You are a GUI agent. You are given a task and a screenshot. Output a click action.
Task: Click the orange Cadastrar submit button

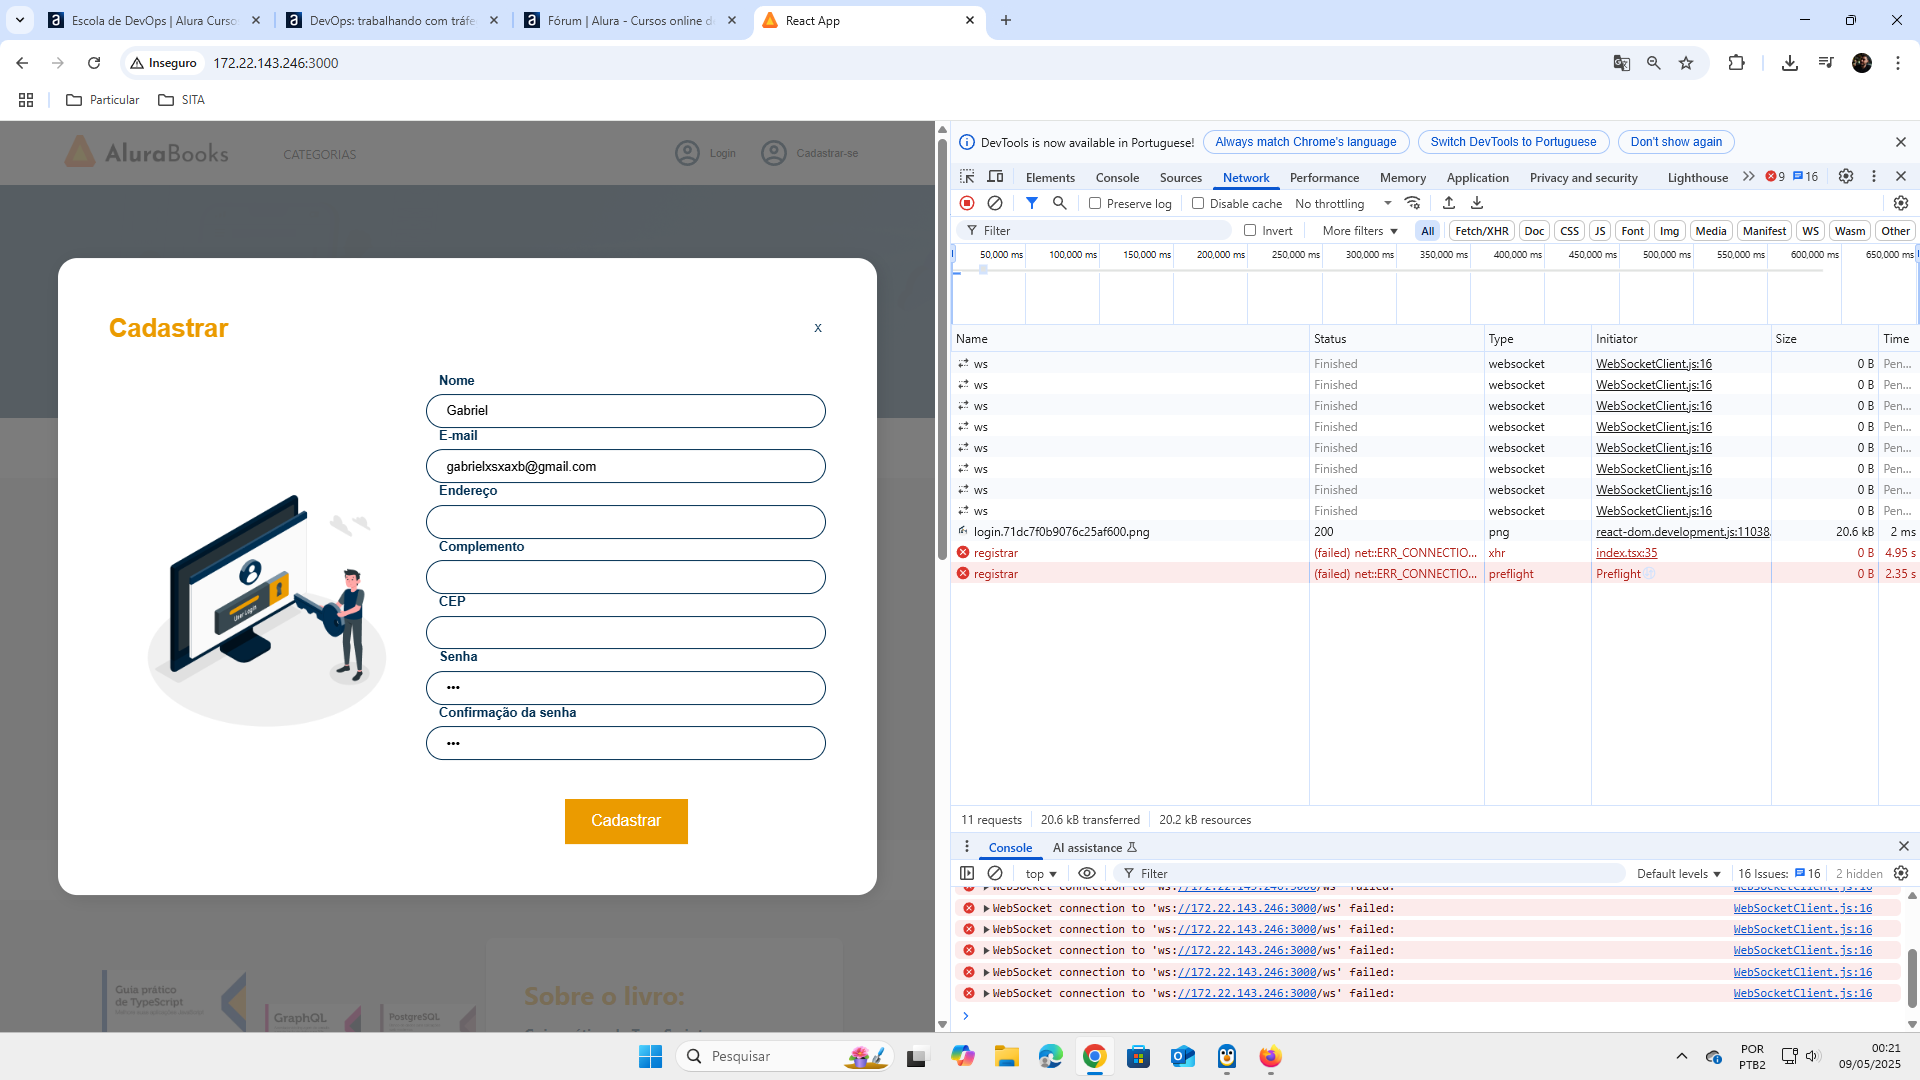pos(626,821)
